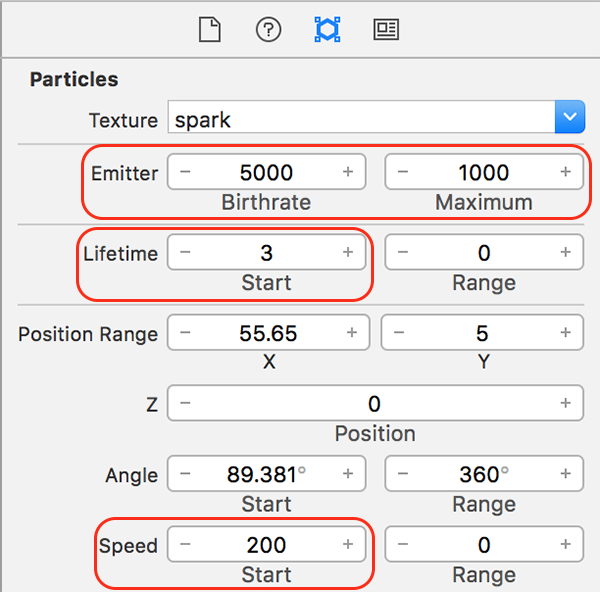The image size is (600, 592).
Task: Click the Texture field showing spark
Action: 362,117
